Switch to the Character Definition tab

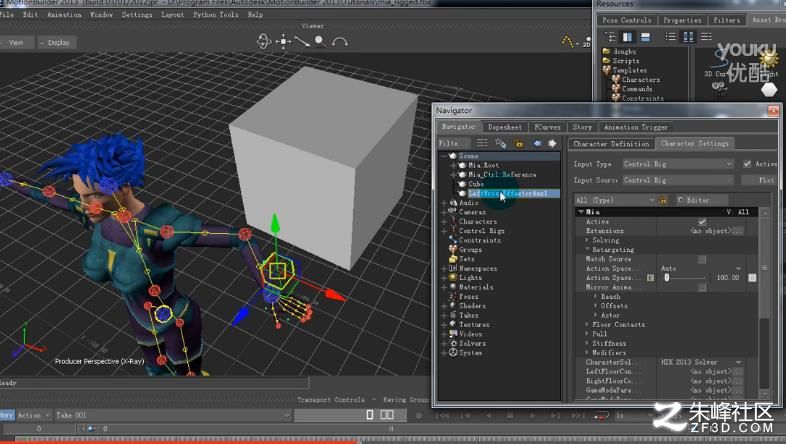611,144
